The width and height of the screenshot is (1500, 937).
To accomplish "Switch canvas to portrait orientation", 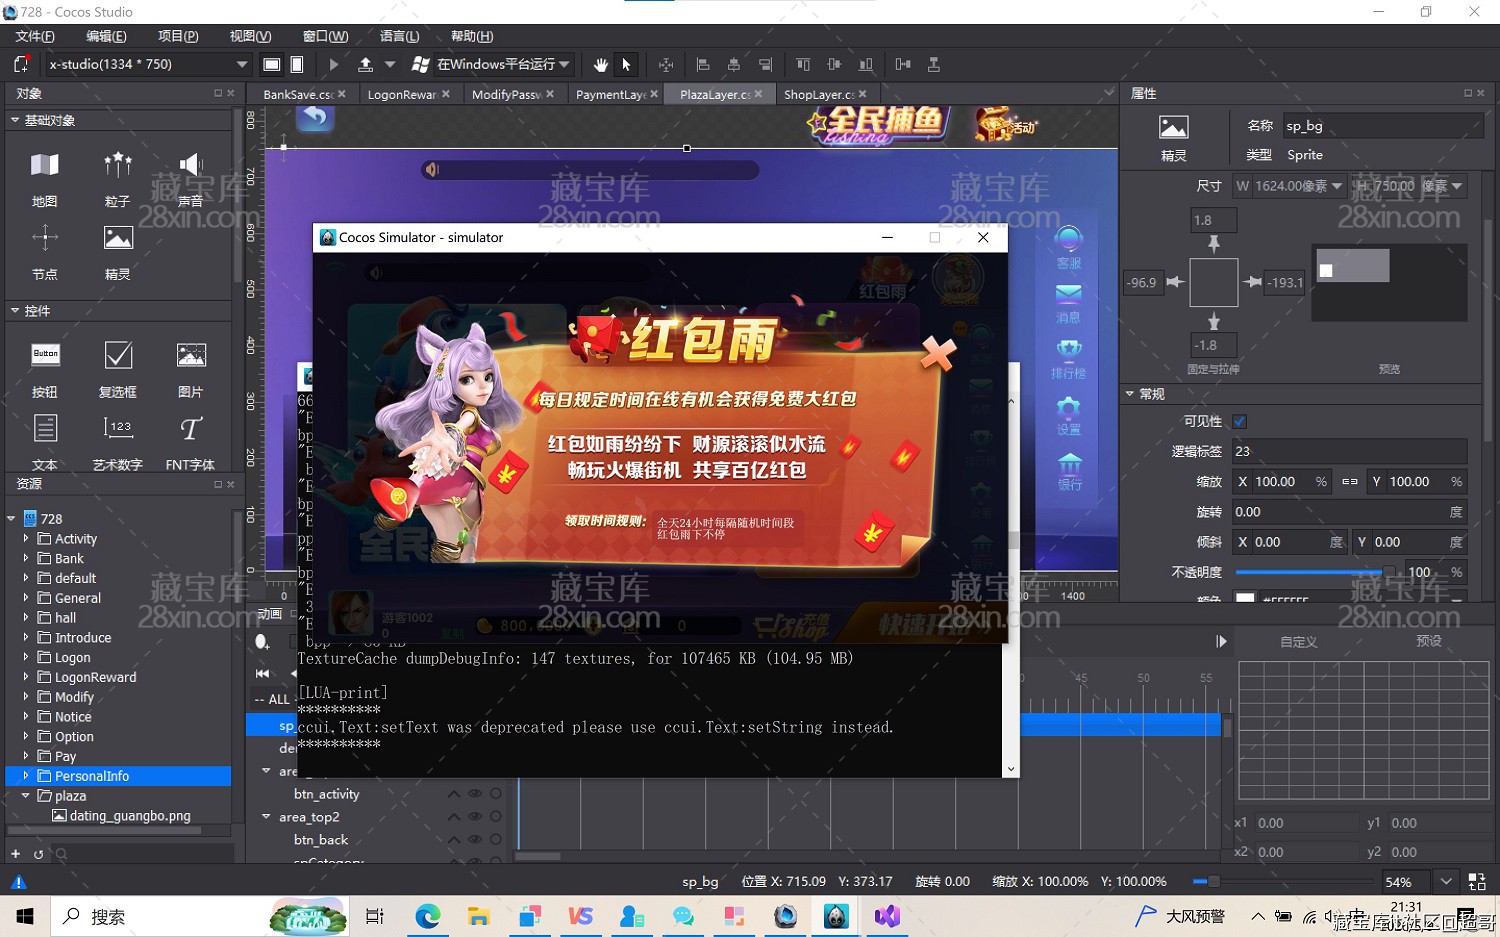I will (297, 64).
